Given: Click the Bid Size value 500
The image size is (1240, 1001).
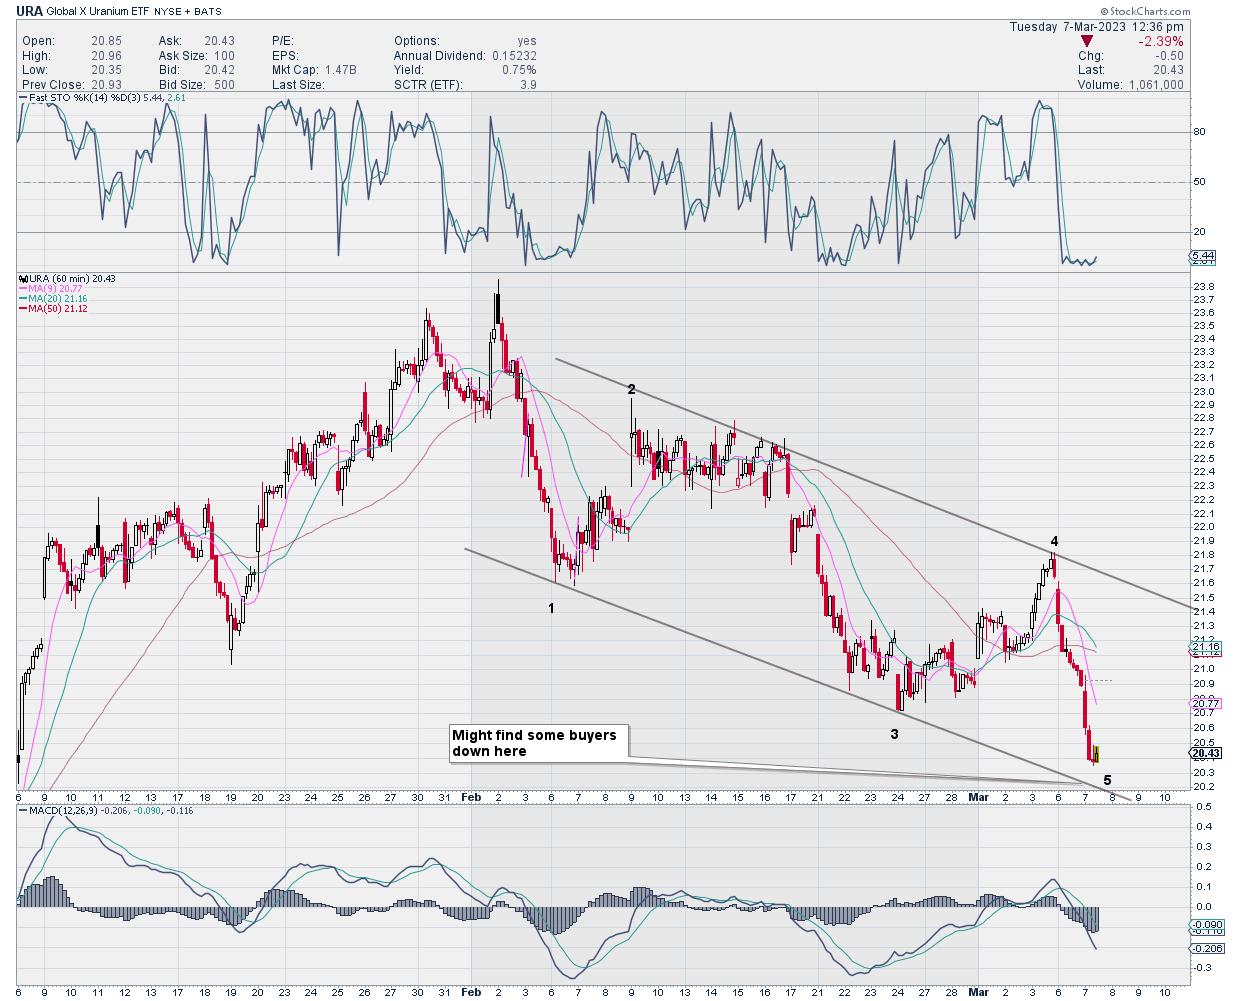Looking at the screenshot, I should 224,85.
